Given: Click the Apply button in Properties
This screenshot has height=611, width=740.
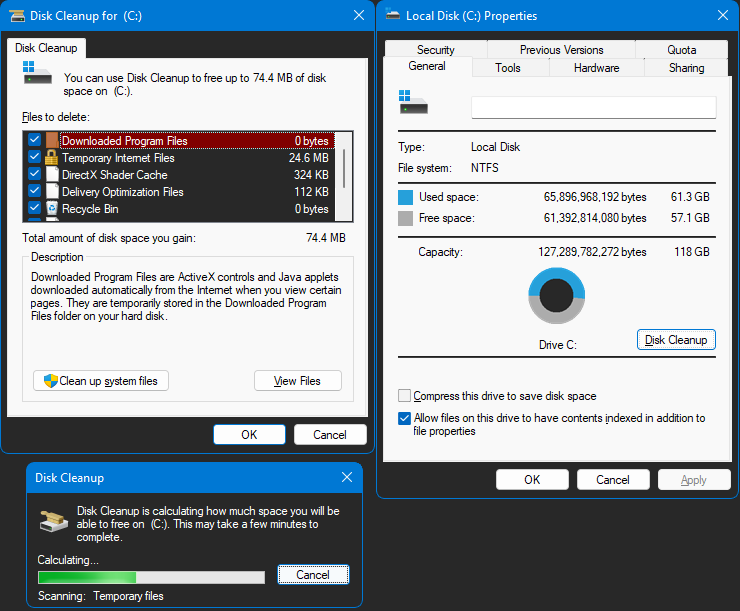Looking at the screenshot, I should tap(694, 480).
